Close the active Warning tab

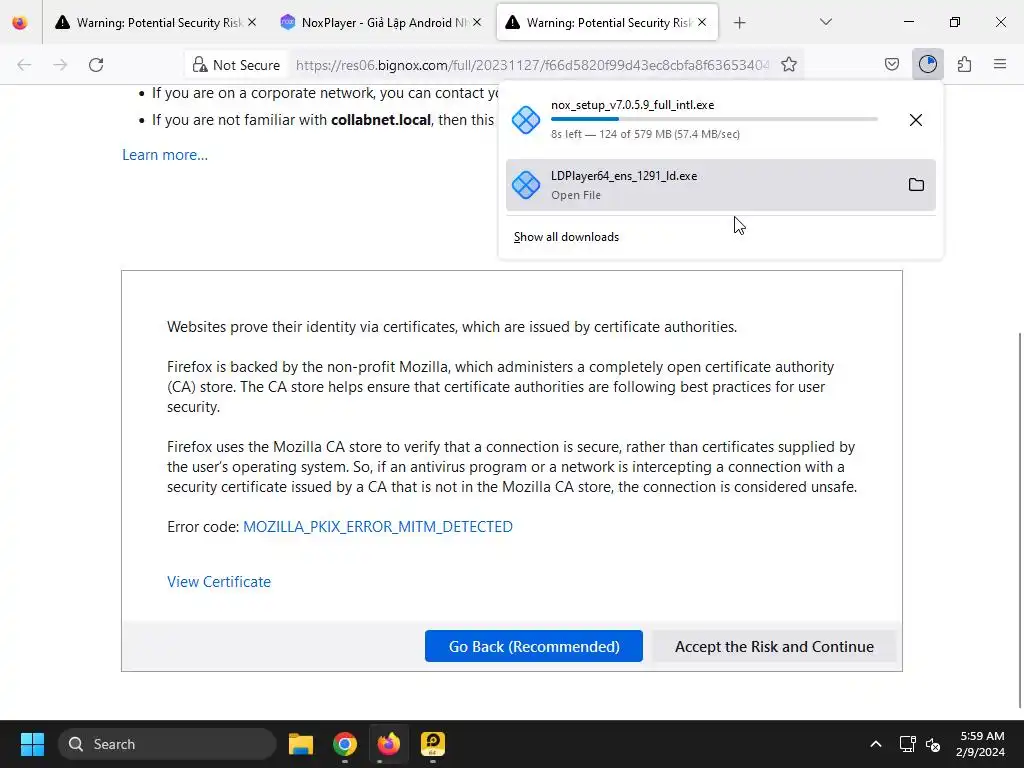701,22
